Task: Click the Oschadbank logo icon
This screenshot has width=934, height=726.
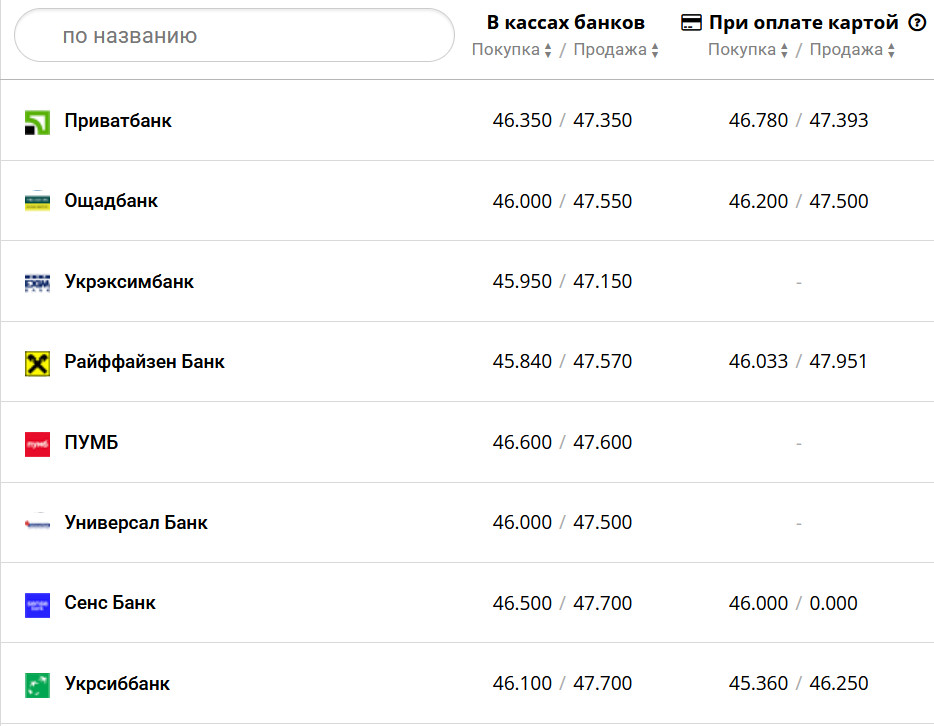Action: click(37, 202)
